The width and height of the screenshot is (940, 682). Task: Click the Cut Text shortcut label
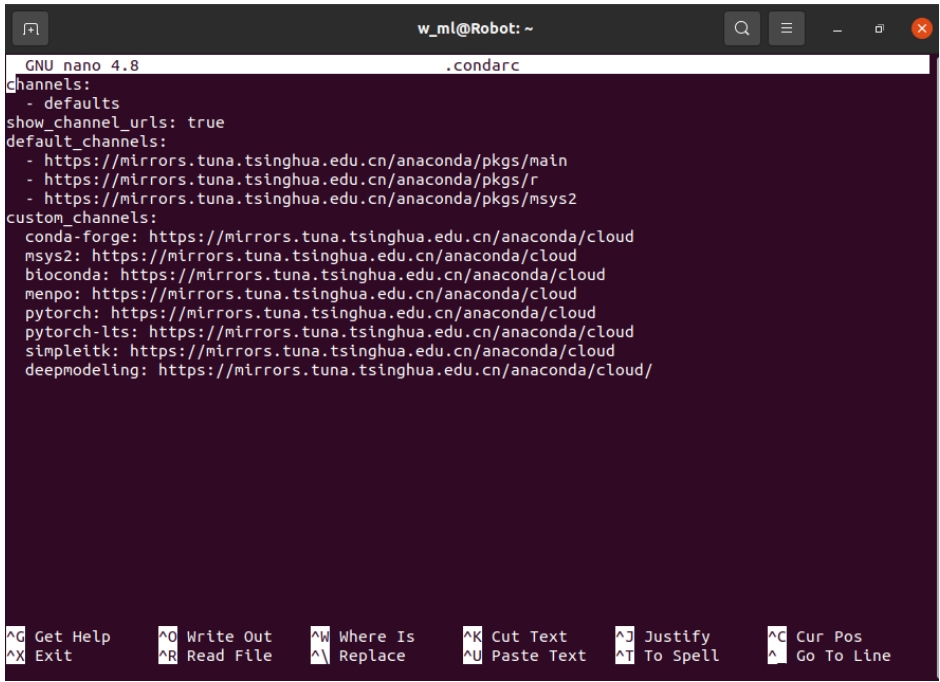[528, 637]
